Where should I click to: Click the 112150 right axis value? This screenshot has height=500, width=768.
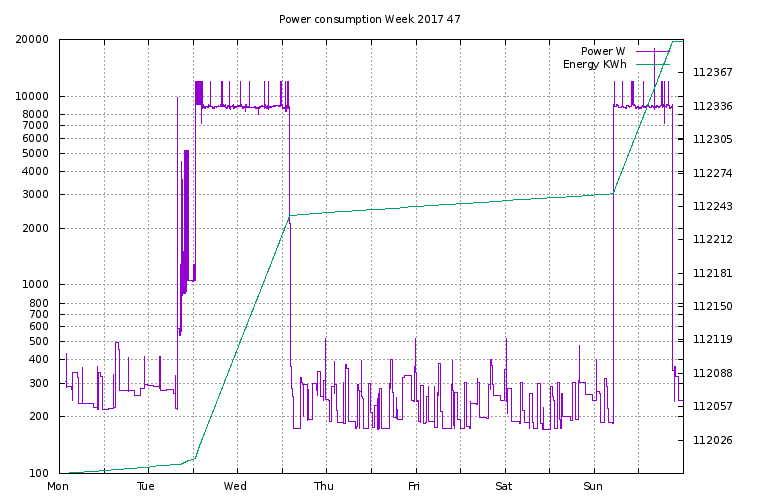point(713,307)
